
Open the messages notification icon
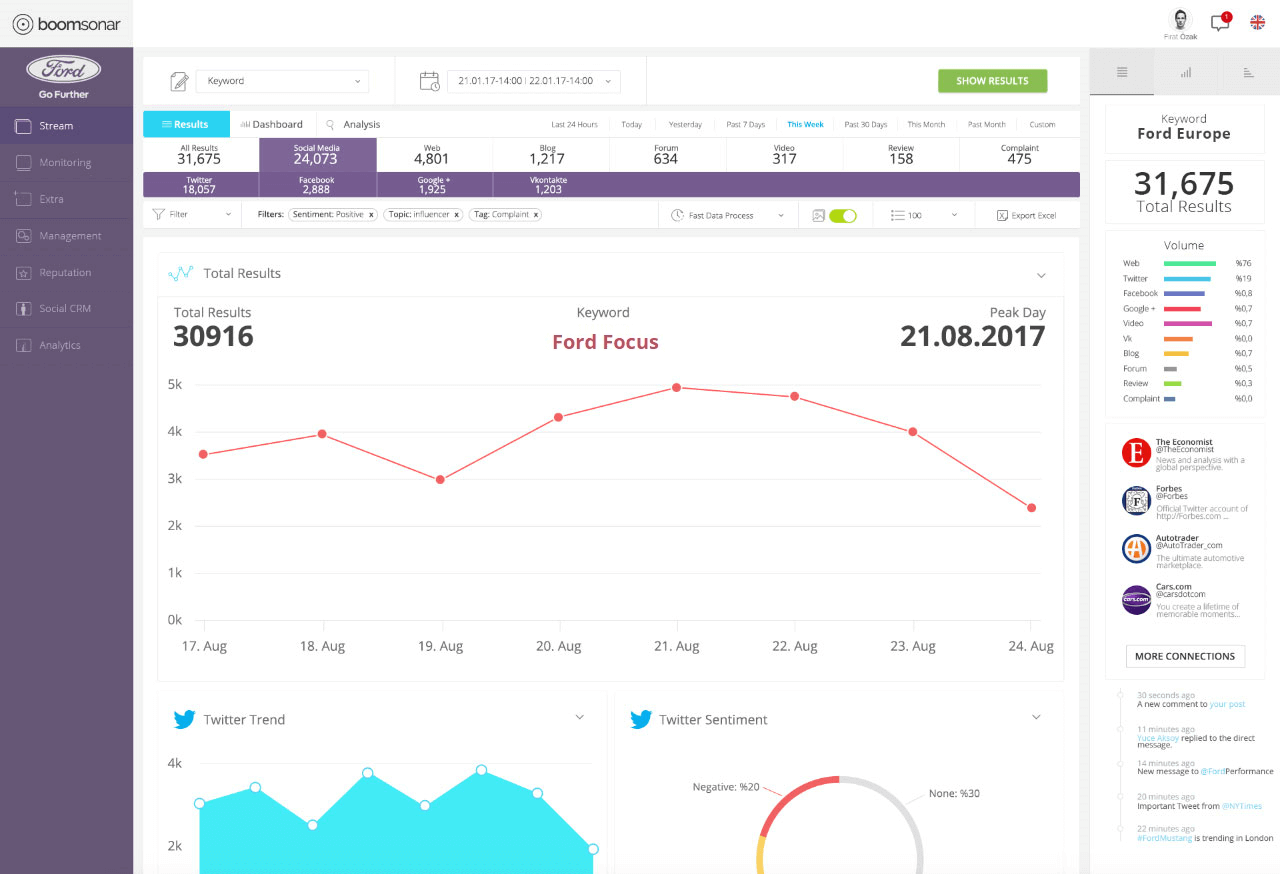pyautogui.click(x=1220, y=22)
